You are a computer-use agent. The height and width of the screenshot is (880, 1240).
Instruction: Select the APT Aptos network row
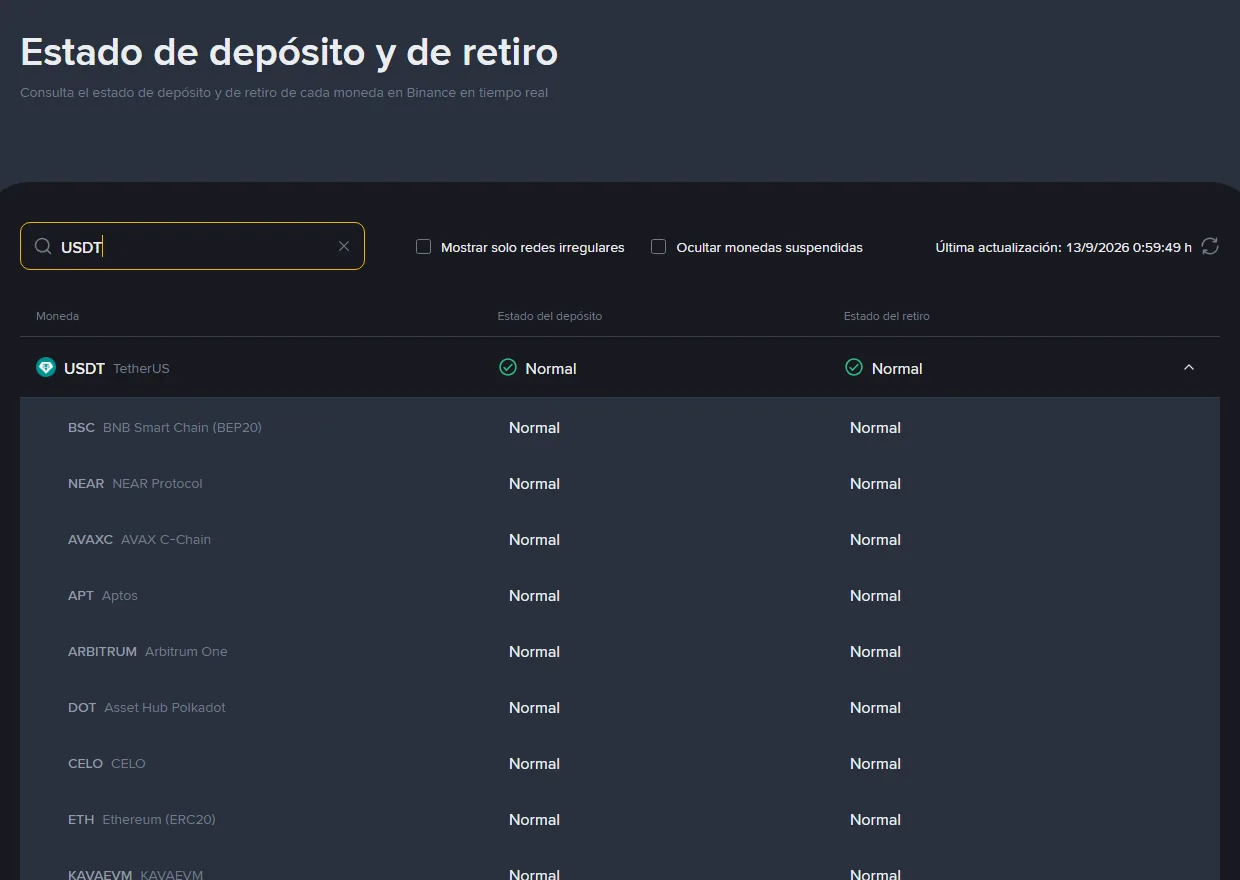pos(620,595)
